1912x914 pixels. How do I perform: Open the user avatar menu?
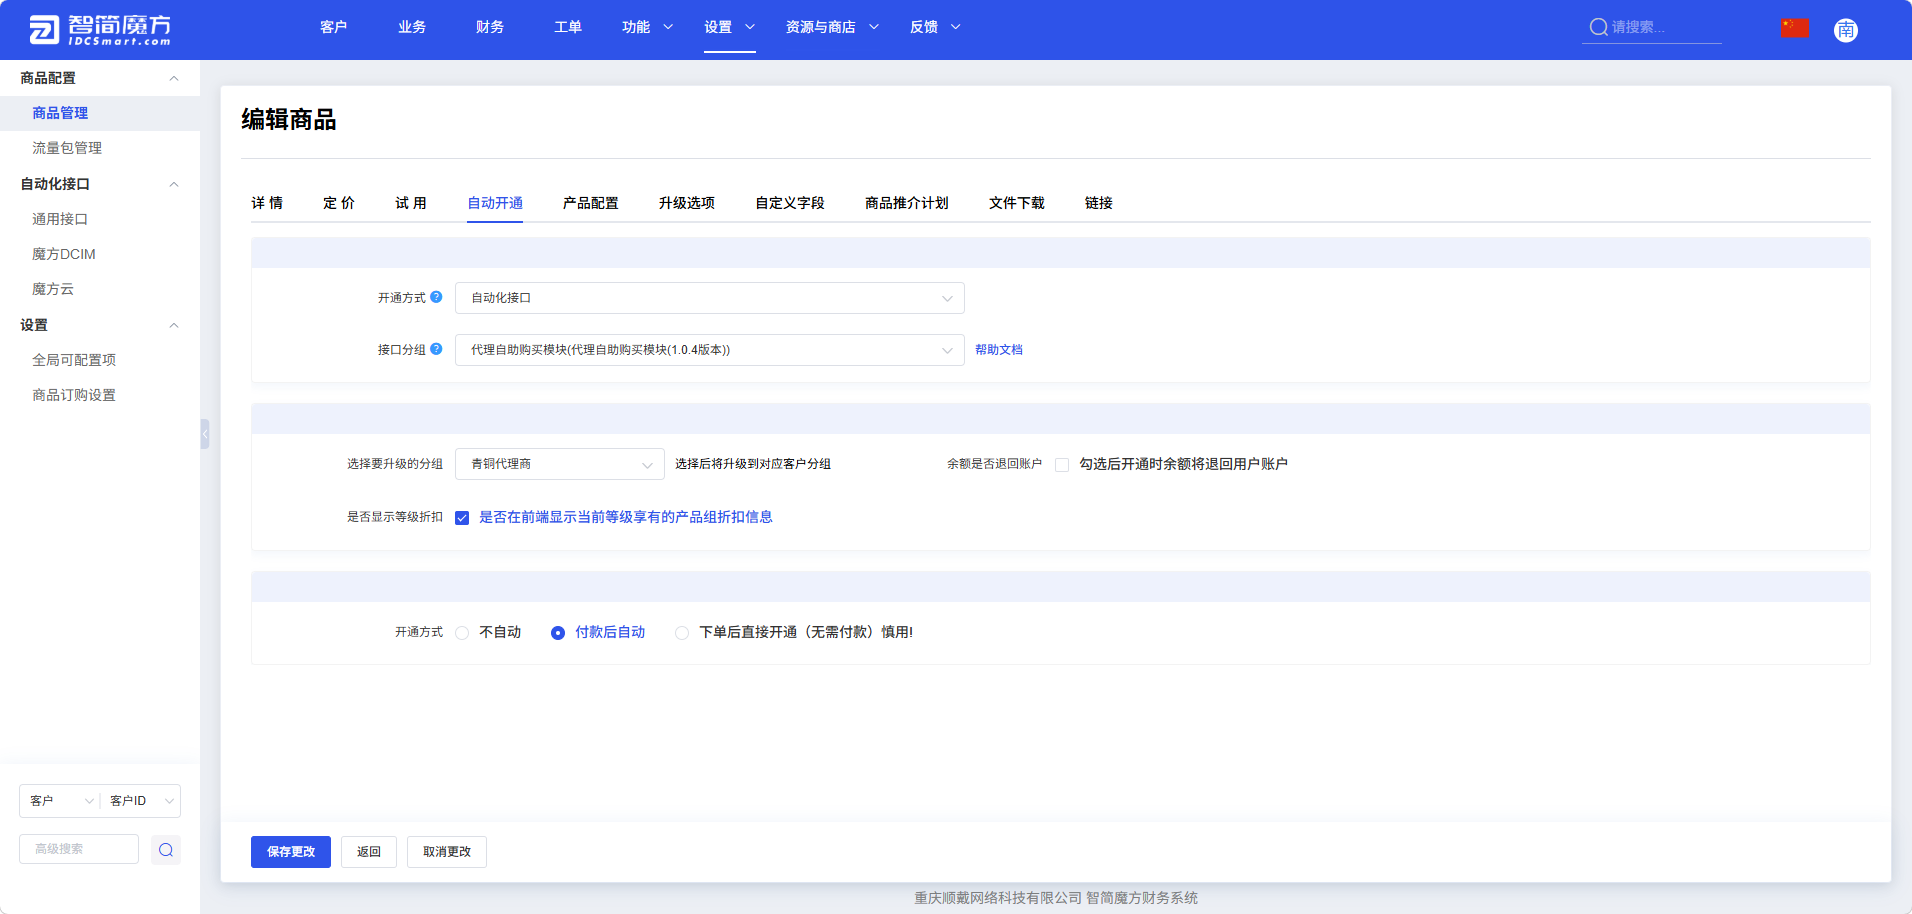pyautogui.click(x=1846, y=30)
